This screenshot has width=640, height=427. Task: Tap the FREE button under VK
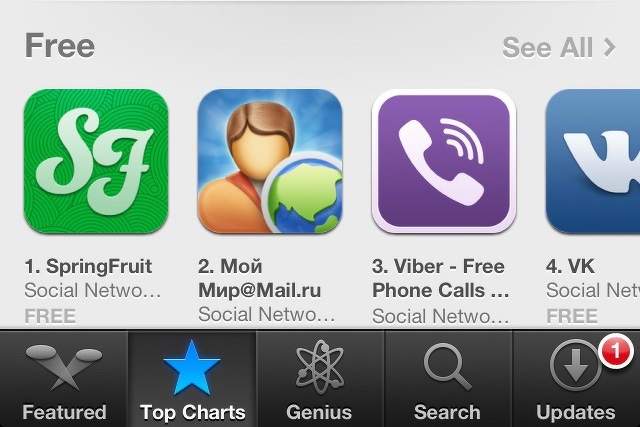click(x=572, y=316)
